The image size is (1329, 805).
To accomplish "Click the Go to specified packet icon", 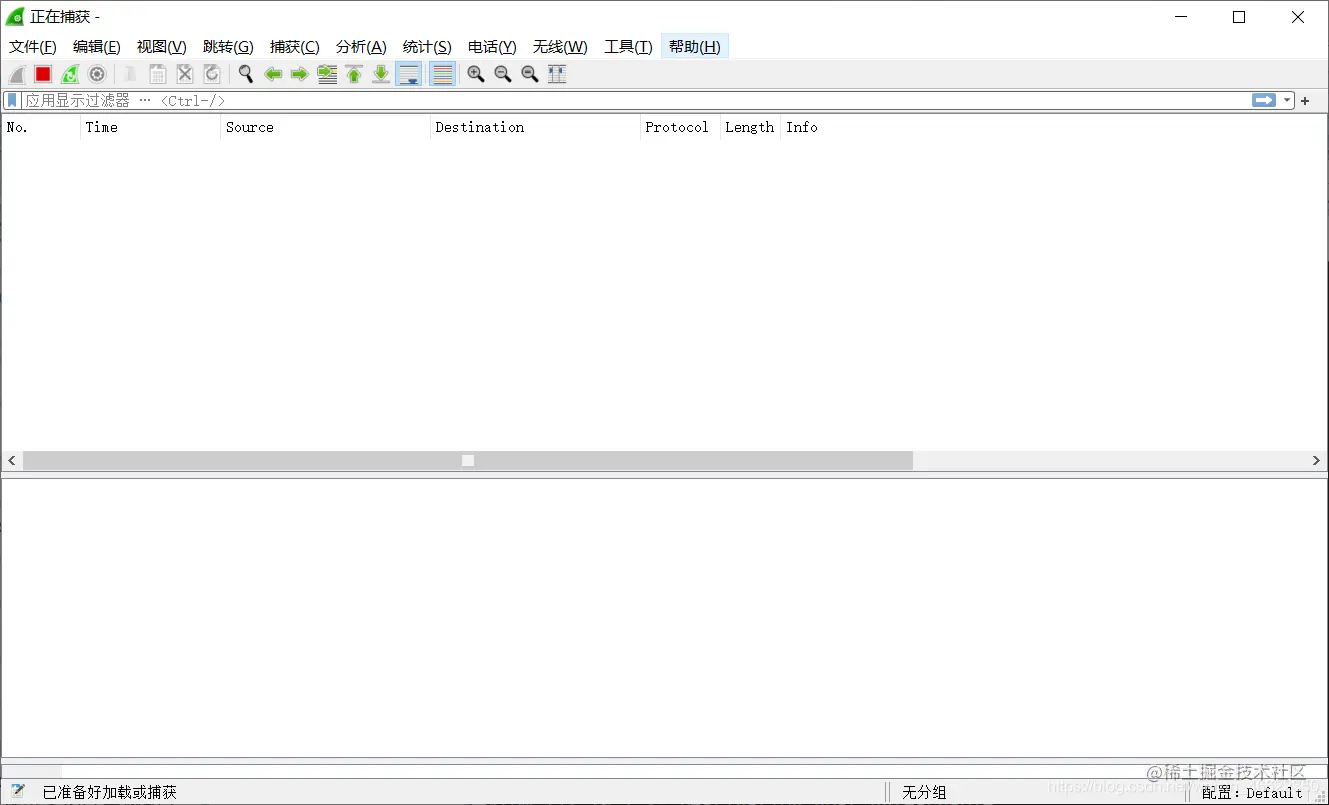I will pyautogui.click(x=327, y=74).
